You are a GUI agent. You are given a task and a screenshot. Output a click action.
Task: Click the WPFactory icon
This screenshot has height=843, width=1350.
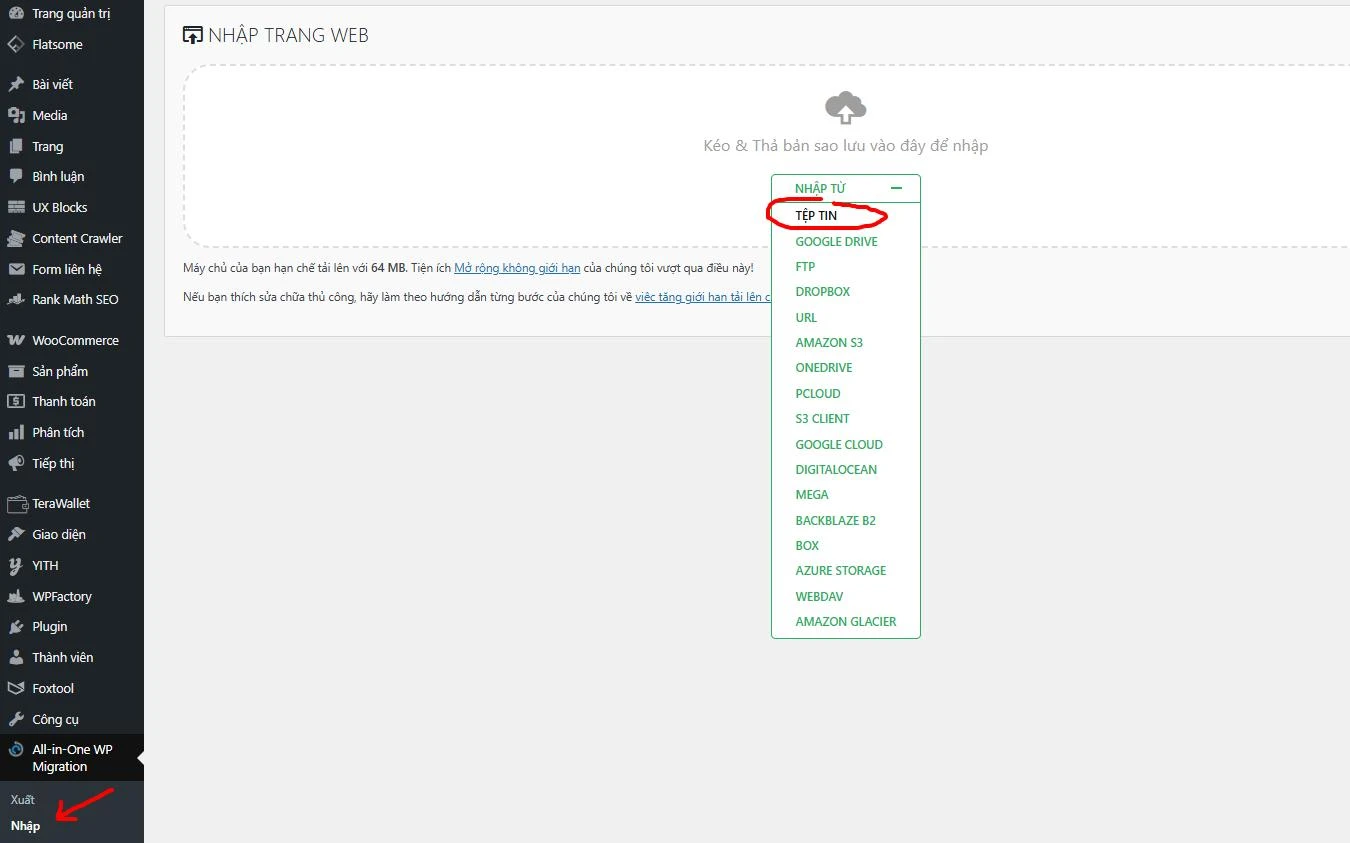point(15,596)
